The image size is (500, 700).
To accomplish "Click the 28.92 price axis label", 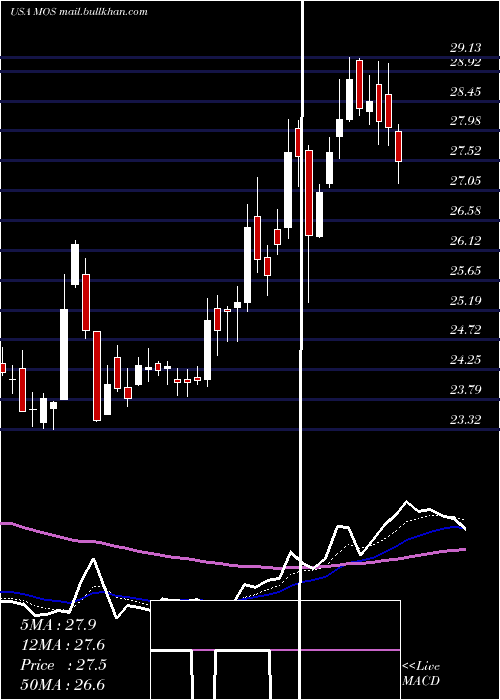I will [x=466, y=62].
